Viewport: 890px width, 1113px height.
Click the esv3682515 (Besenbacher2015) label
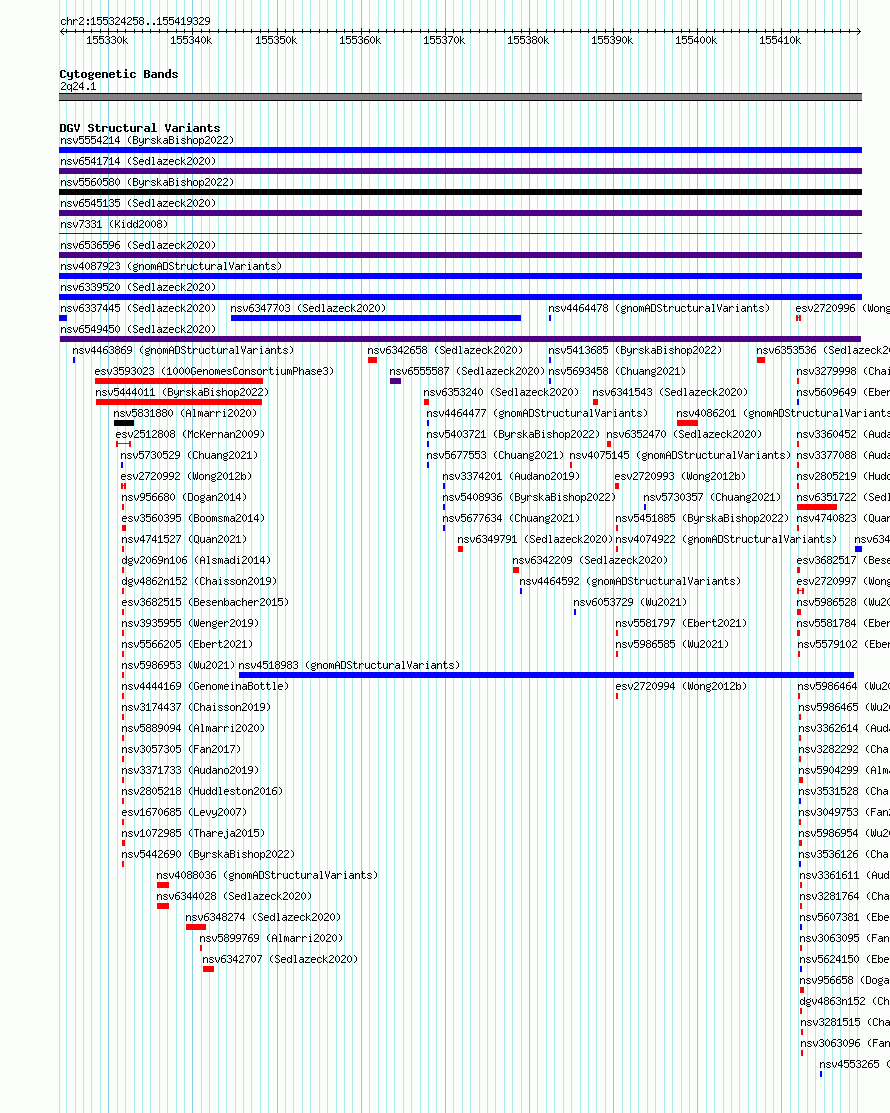205,602
